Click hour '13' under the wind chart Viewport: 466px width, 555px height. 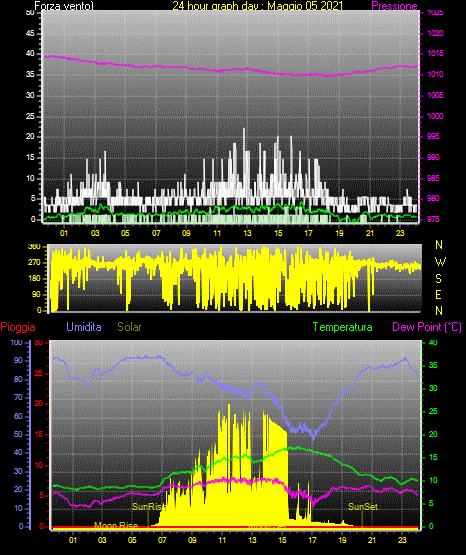[247, 233]
